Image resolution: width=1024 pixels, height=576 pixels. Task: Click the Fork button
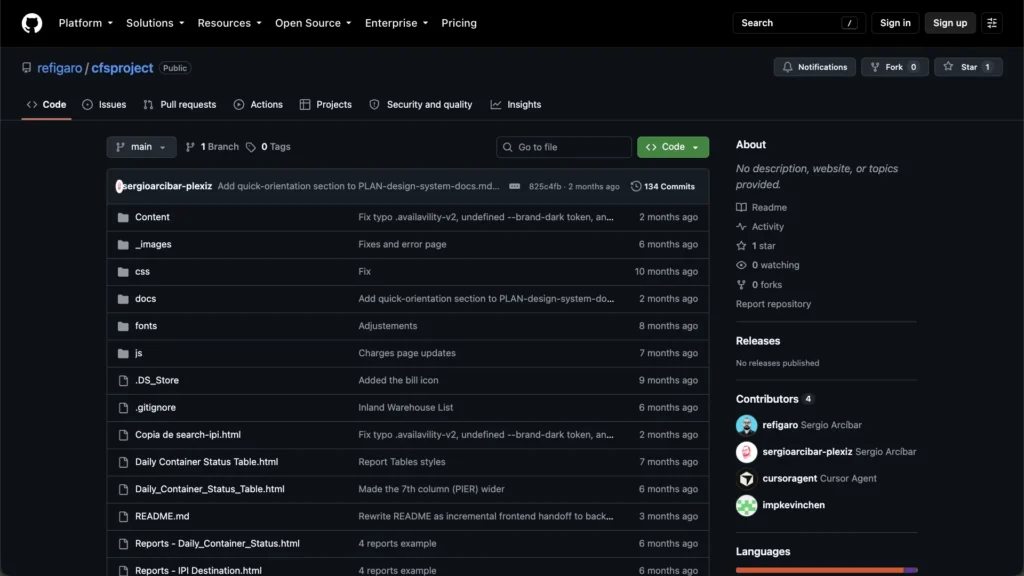point(895,67)
